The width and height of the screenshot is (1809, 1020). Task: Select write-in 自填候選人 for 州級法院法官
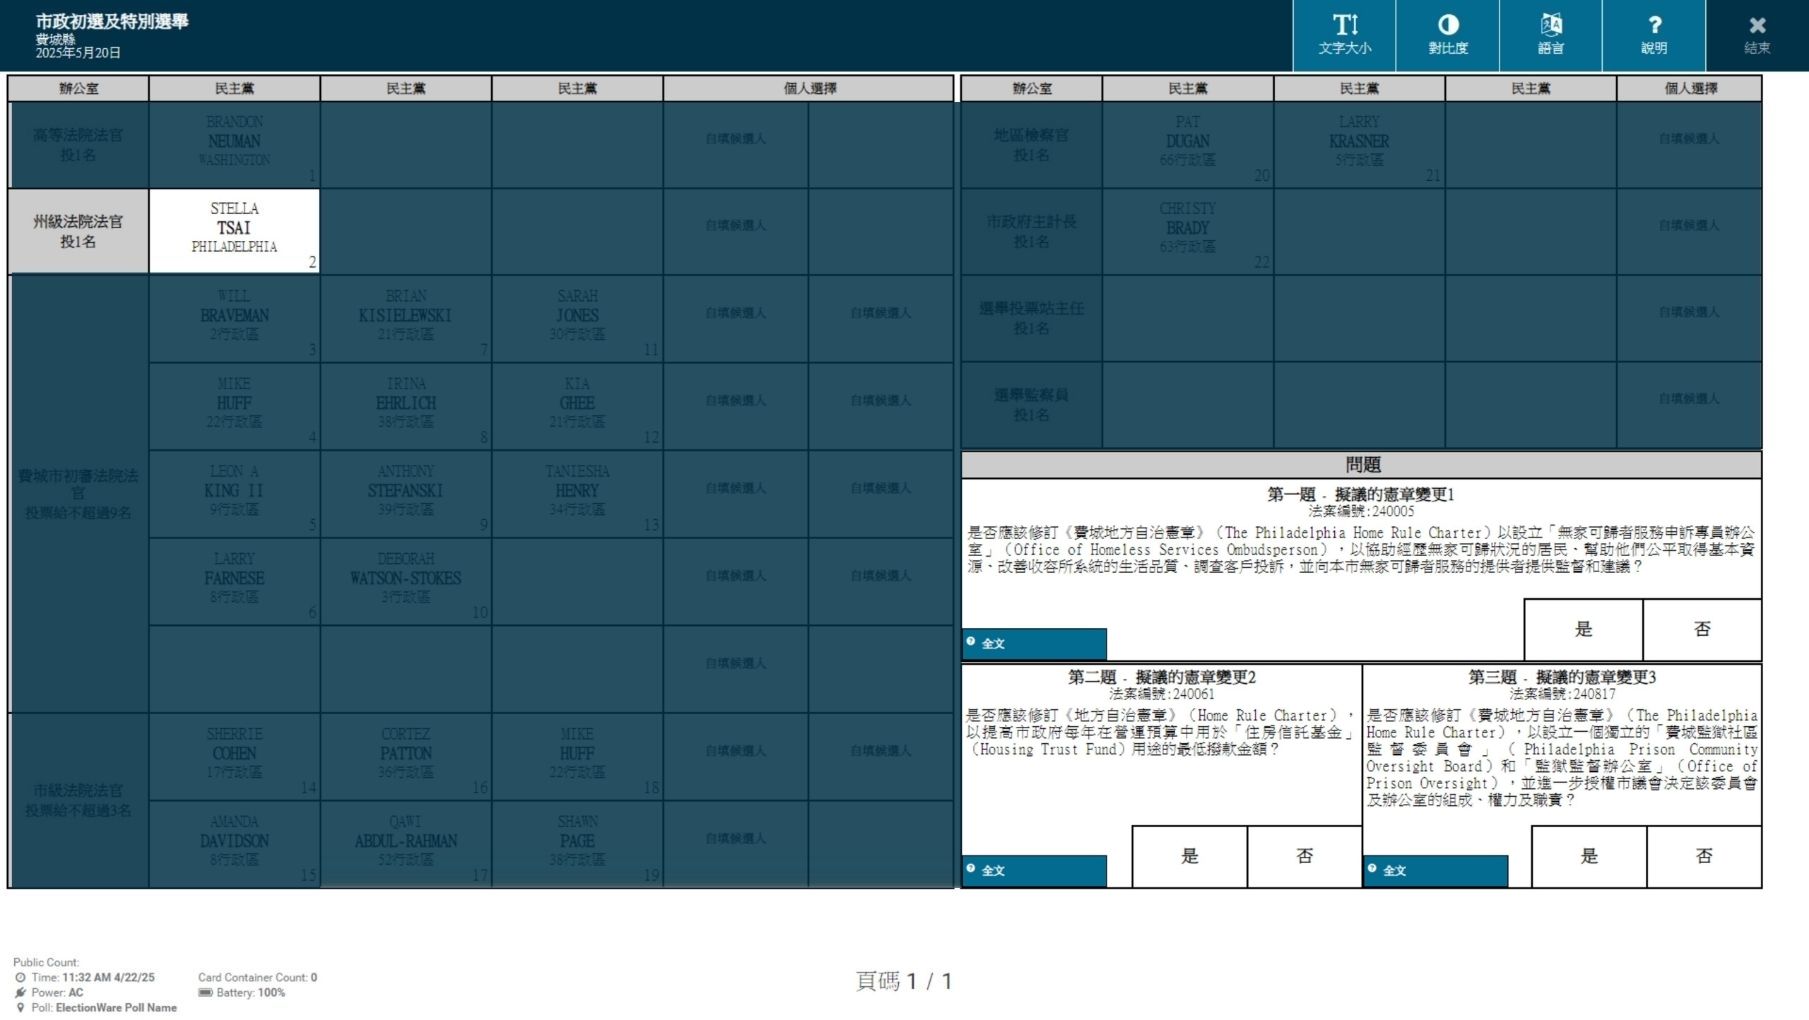(735, 226)
